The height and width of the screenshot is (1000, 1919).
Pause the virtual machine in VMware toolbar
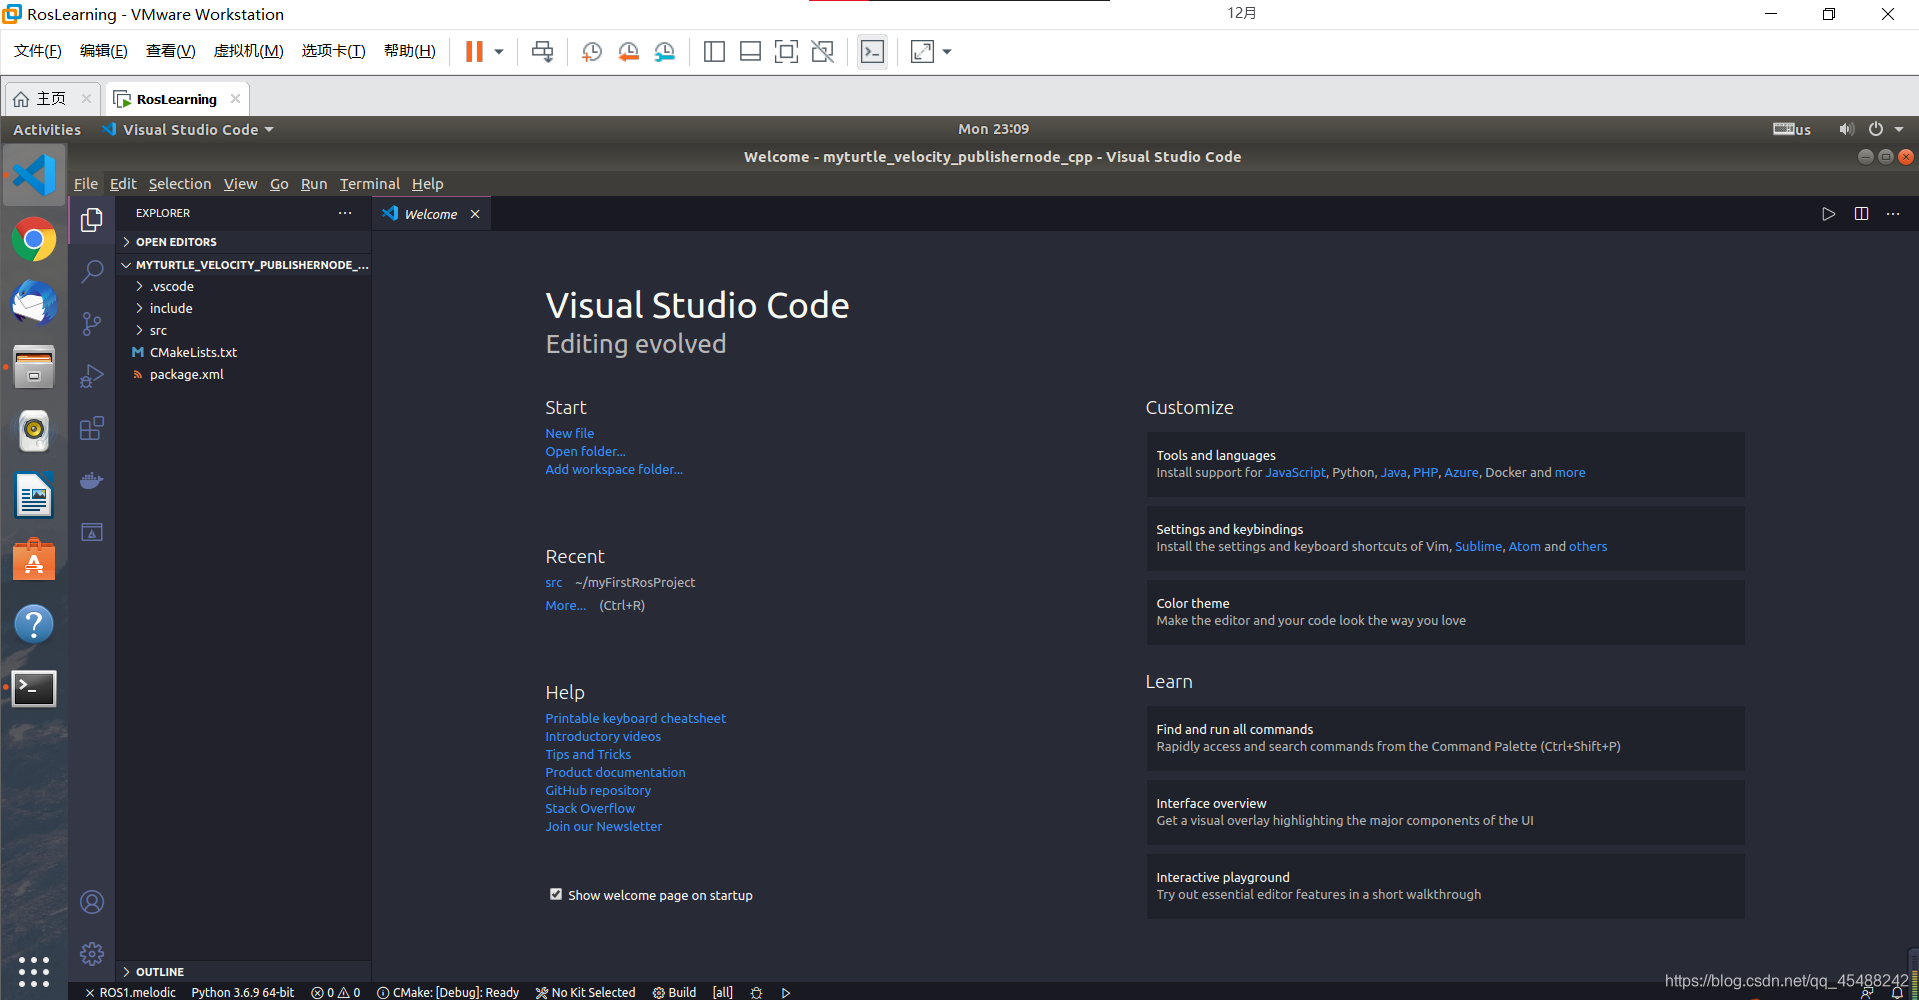click(x=474, y=52)
